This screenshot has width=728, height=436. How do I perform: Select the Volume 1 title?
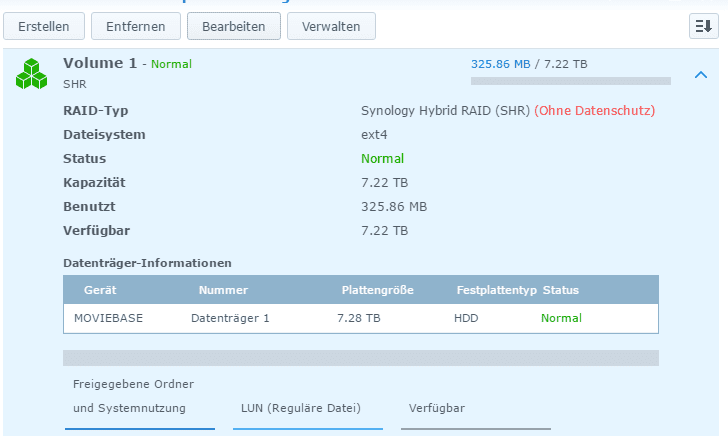(x=100, y=63)
